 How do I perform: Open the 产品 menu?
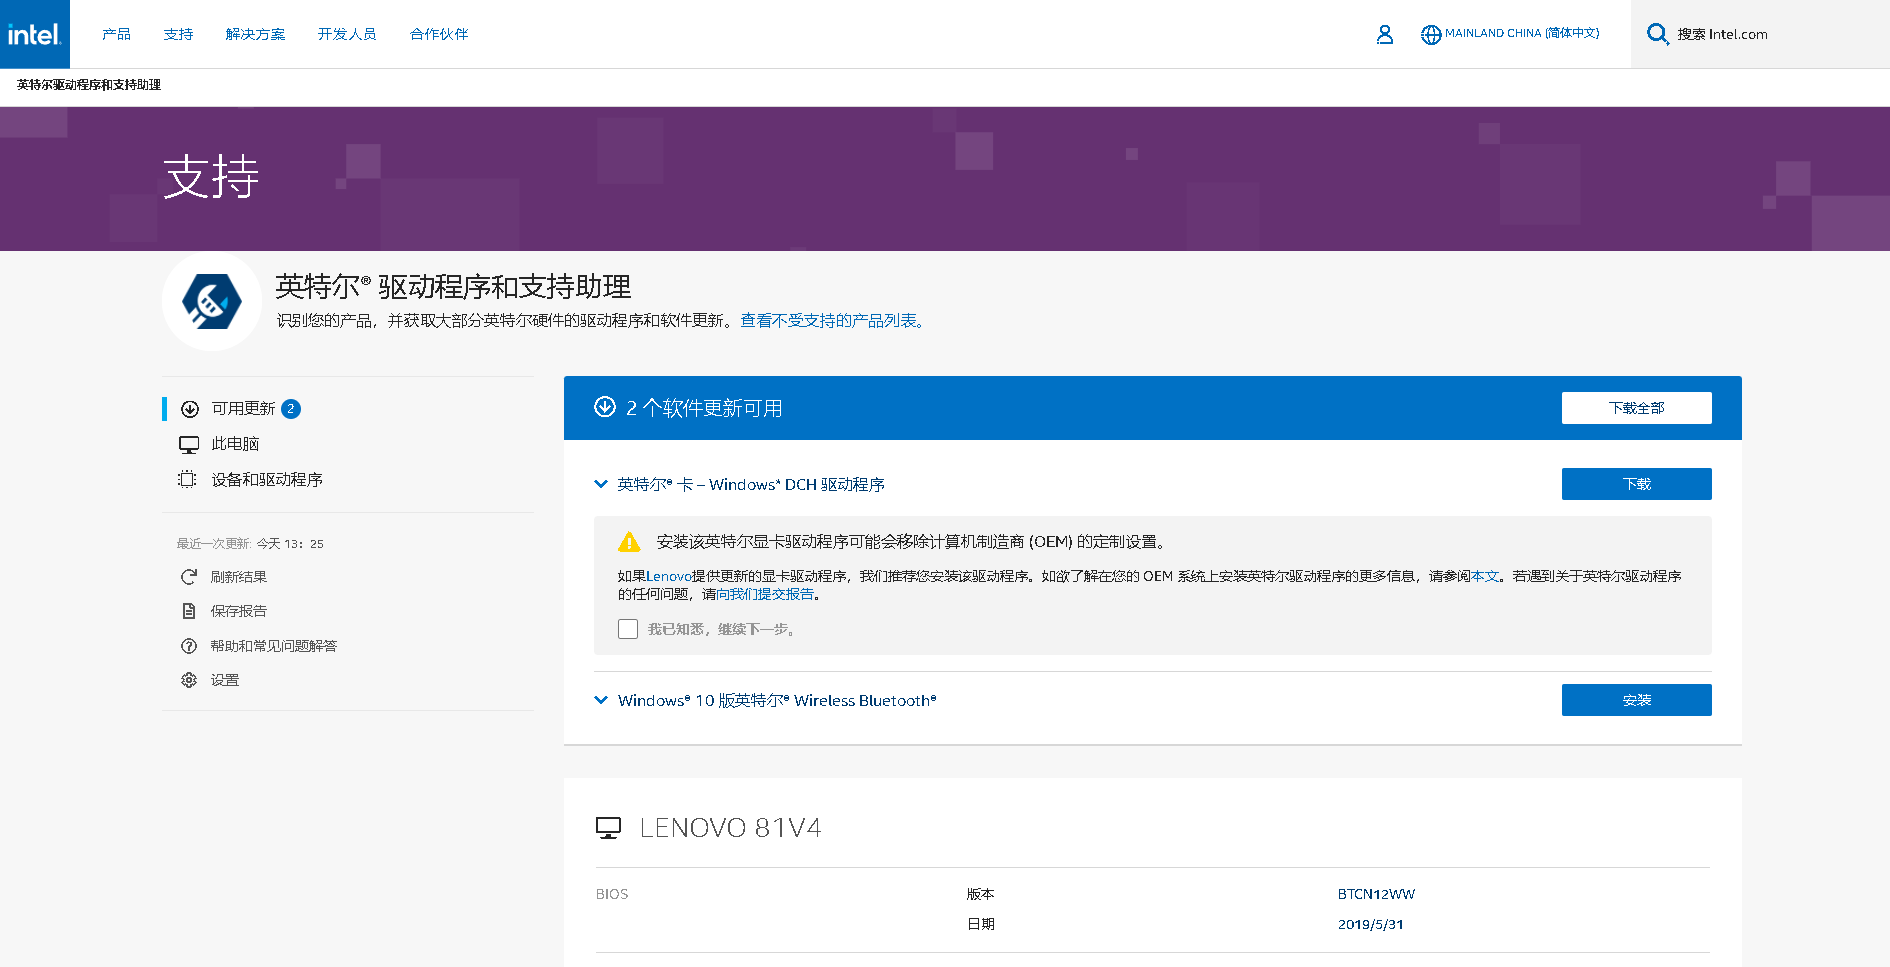point(116,34)
